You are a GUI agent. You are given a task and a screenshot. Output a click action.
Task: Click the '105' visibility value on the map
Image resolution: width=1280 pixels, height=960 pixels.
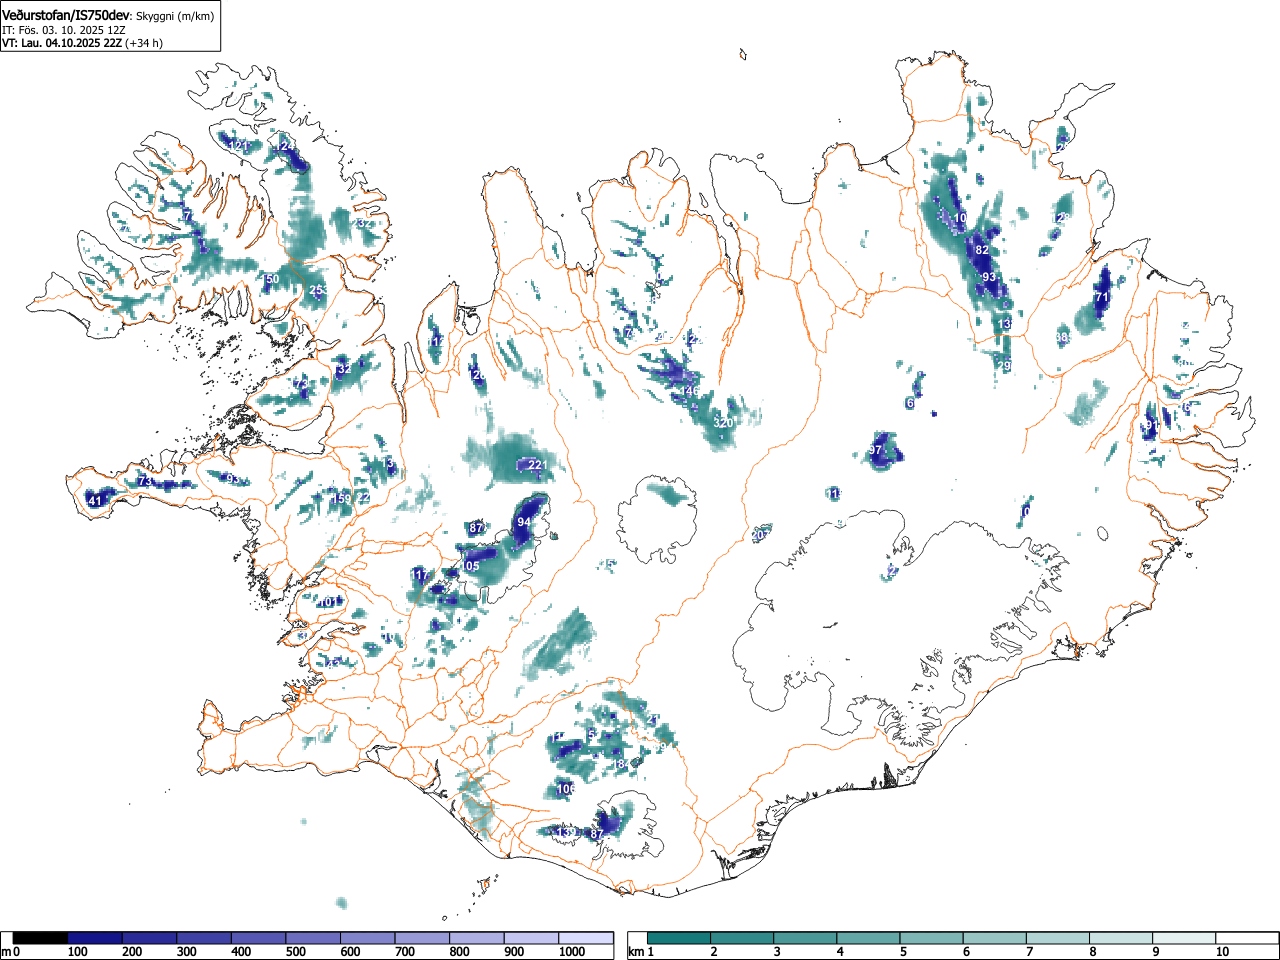click(x=470, y=566)
